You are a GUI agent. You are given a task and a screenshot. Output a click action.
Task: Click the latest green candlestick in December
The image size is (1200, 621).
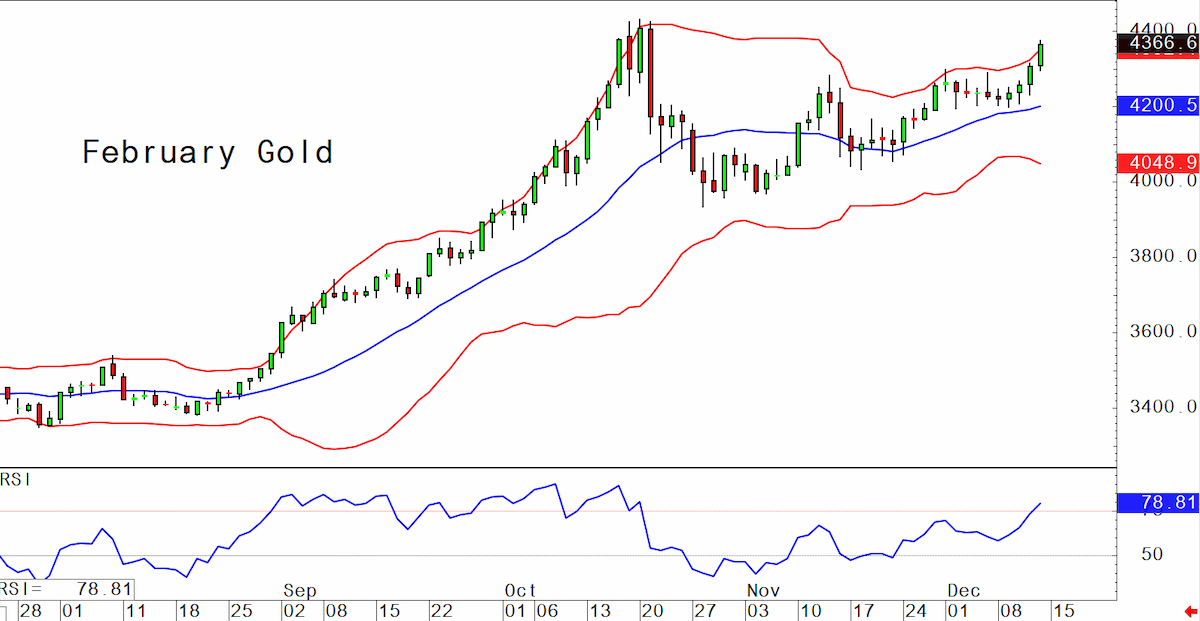pos(1041,55)
